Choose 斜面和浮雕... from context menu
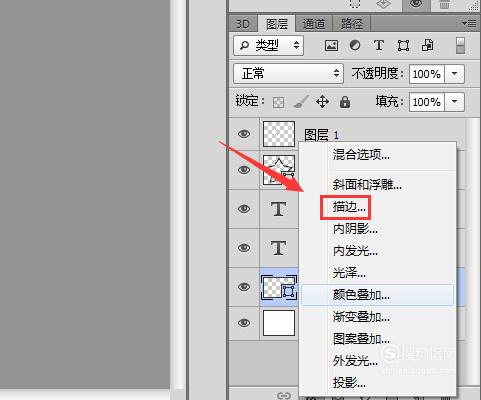Viewport: 481px width, 400px height. (377, 184)
